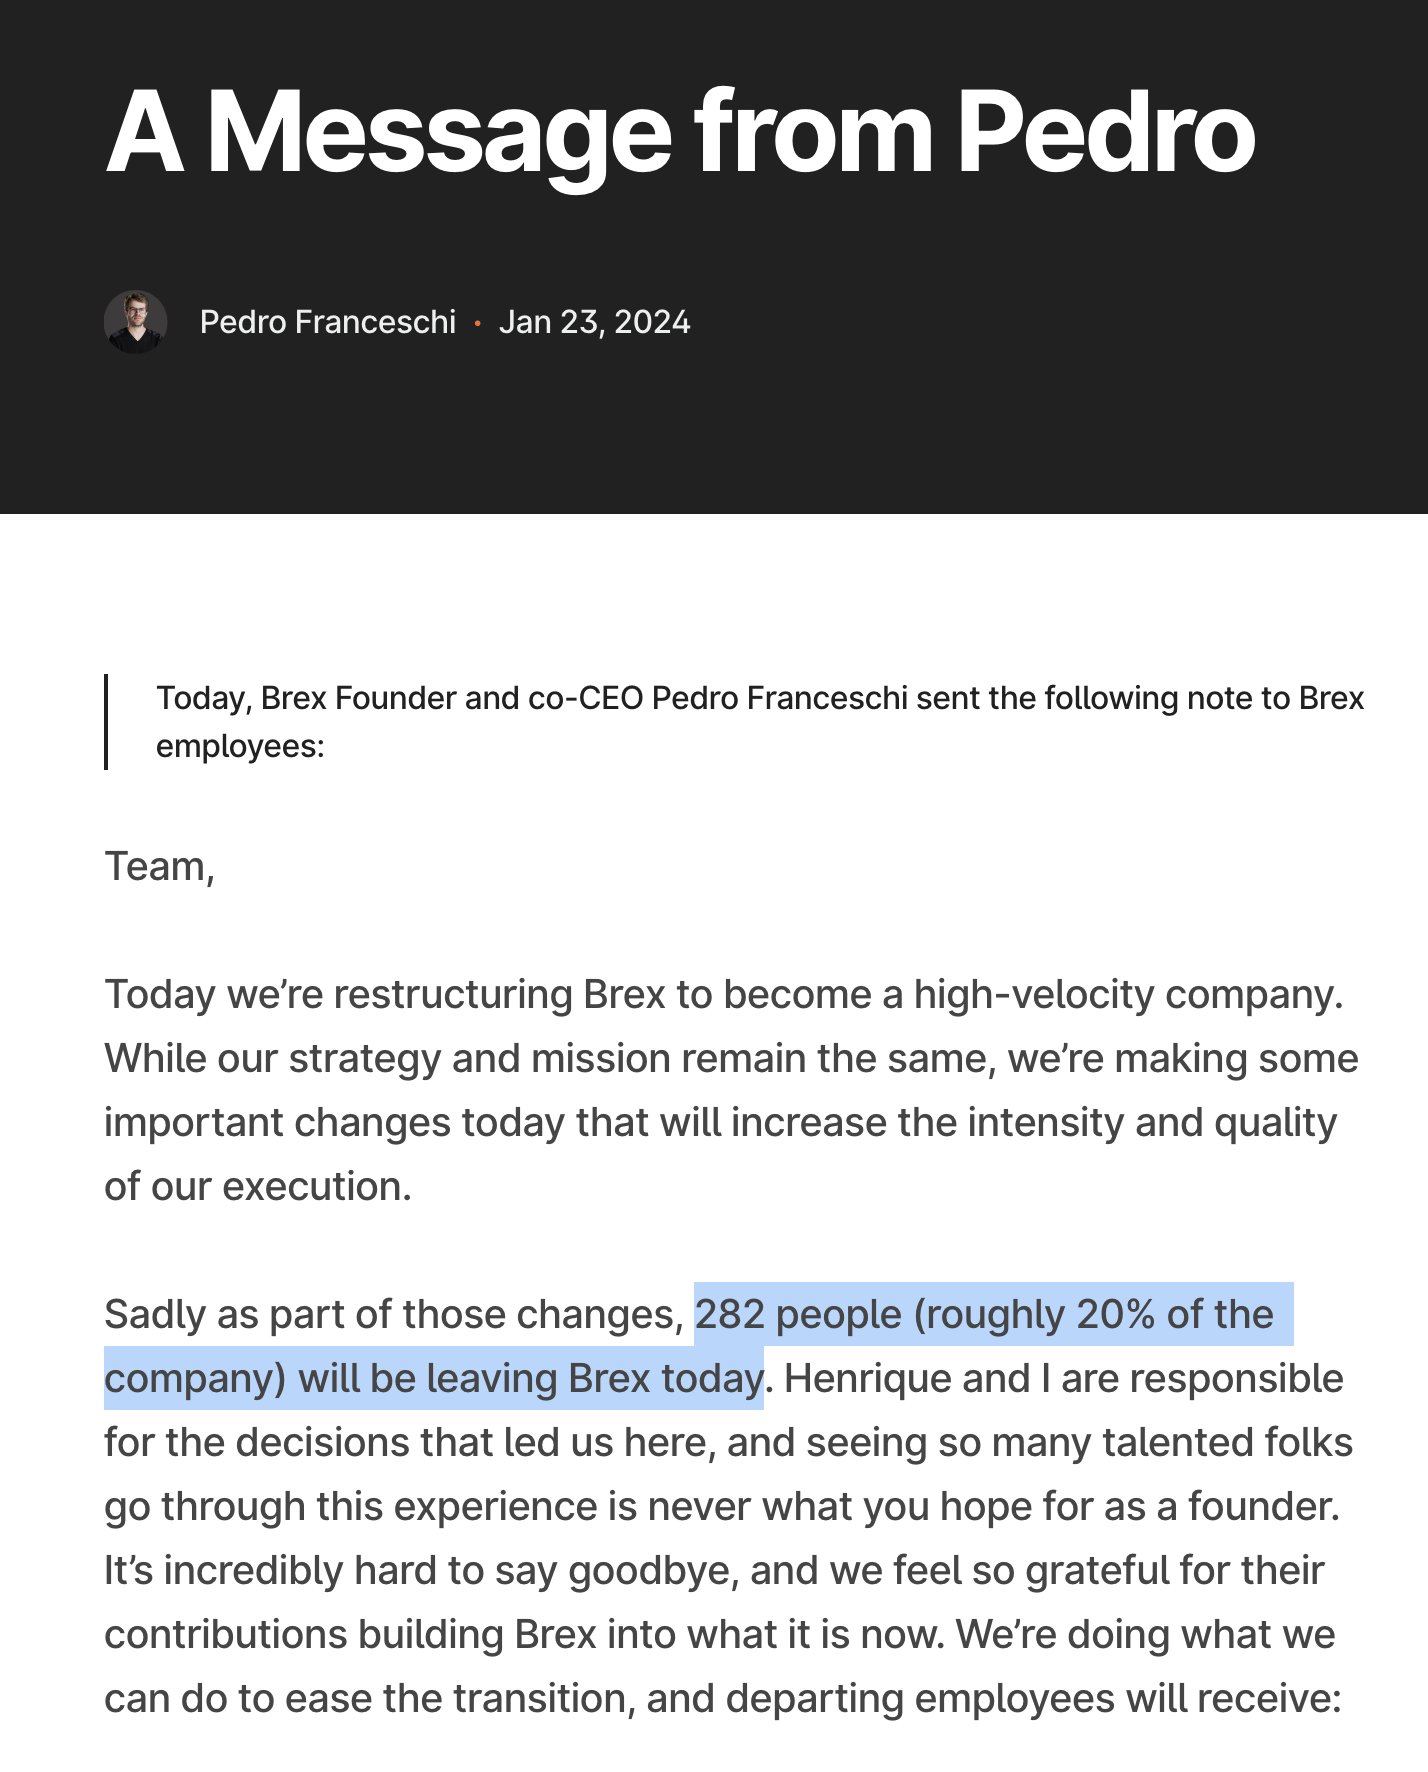Click the line beginning 'It's incredibly hard to say goodbye'
This screenshot has height=1772, width=1428.
[x=714, y=1570]
